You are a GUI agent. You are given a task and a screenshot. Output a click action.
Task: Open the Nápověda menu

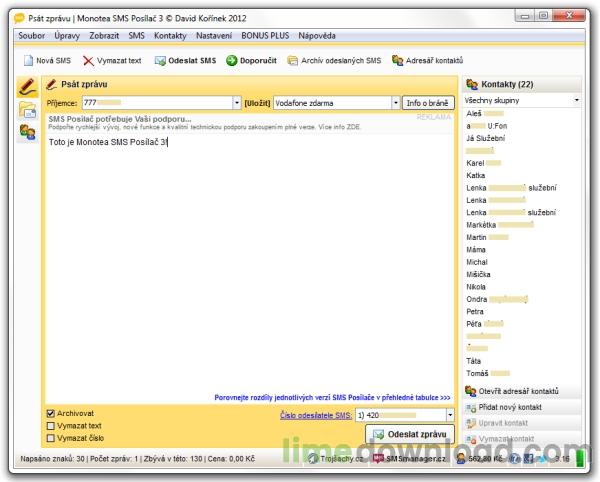coord(317,36)
